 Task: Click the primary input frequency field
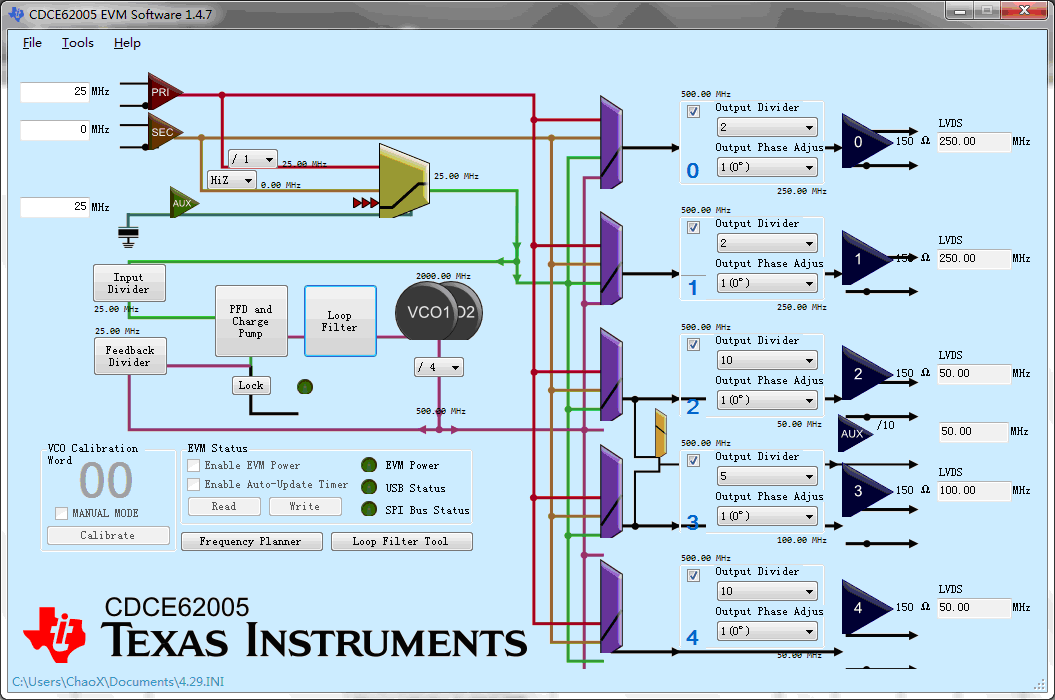pos(54,92)
